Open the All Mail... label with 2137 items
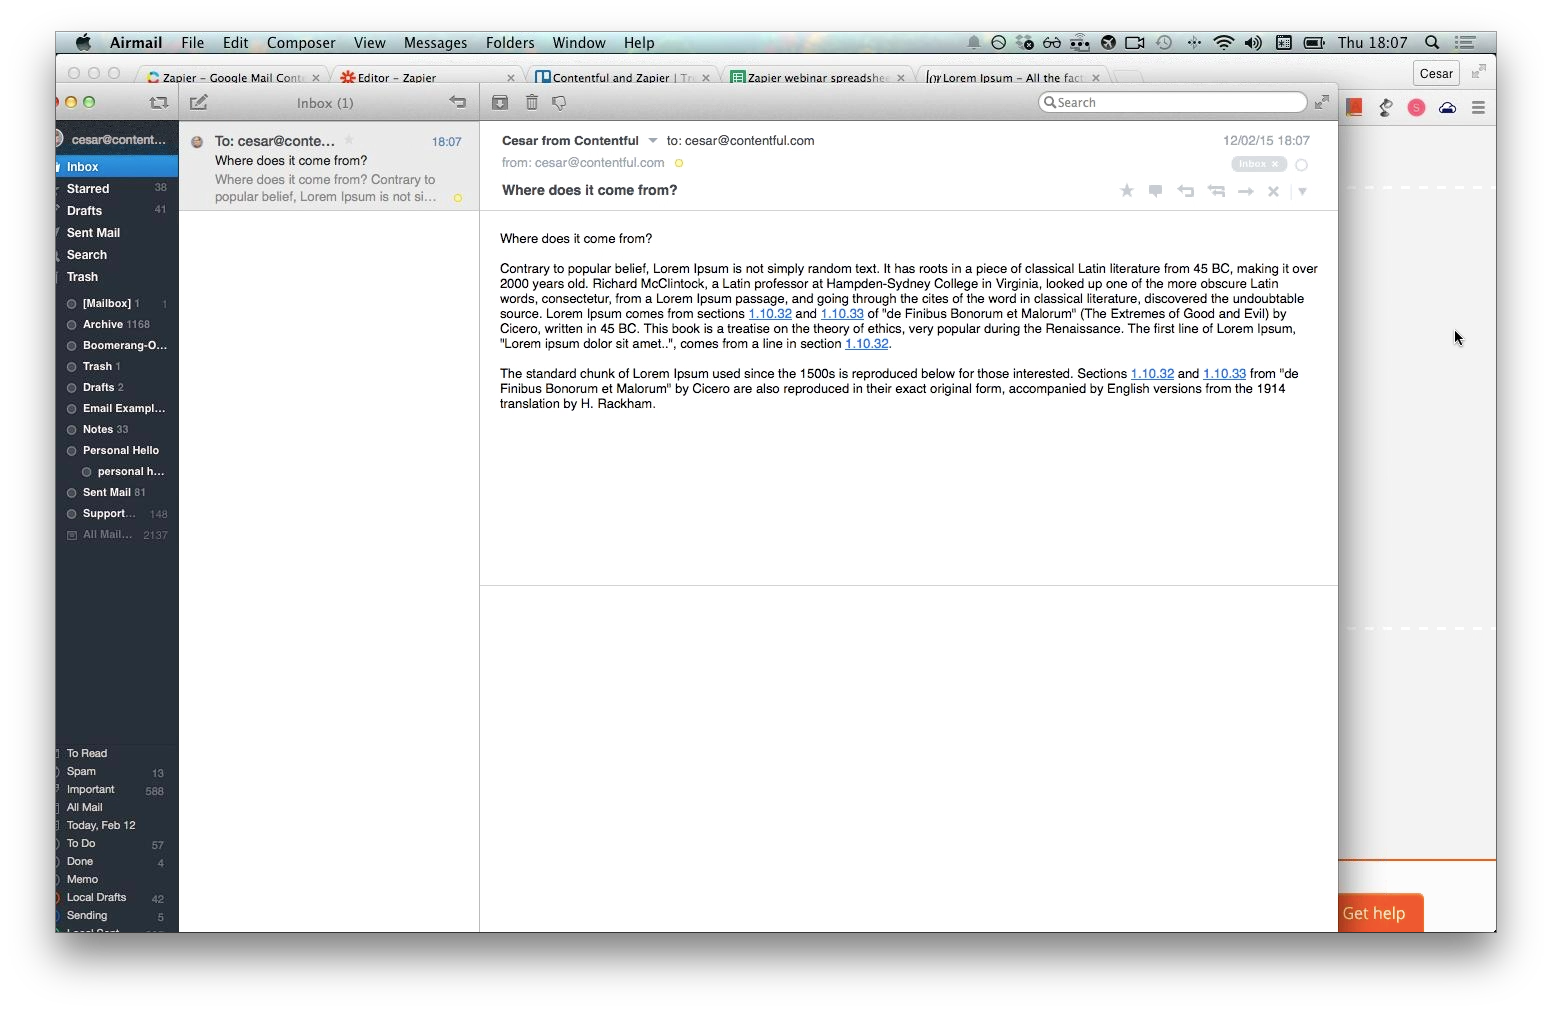 point(117,534)
